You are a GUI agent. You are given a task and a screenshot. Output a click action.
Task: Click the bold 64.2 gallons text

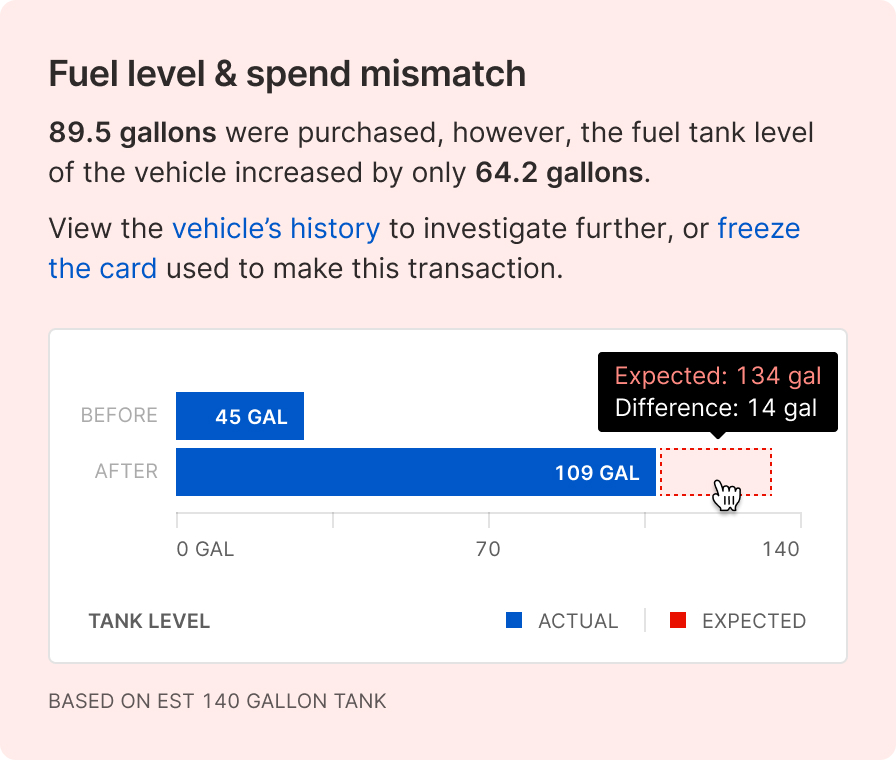coord(560,173)
